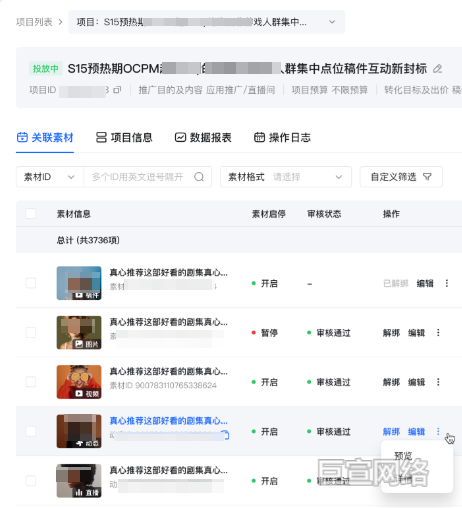Click the chevron after 项目列表 breadcrumb
This screenshot has height=508, width=462.
coord(60,22)
